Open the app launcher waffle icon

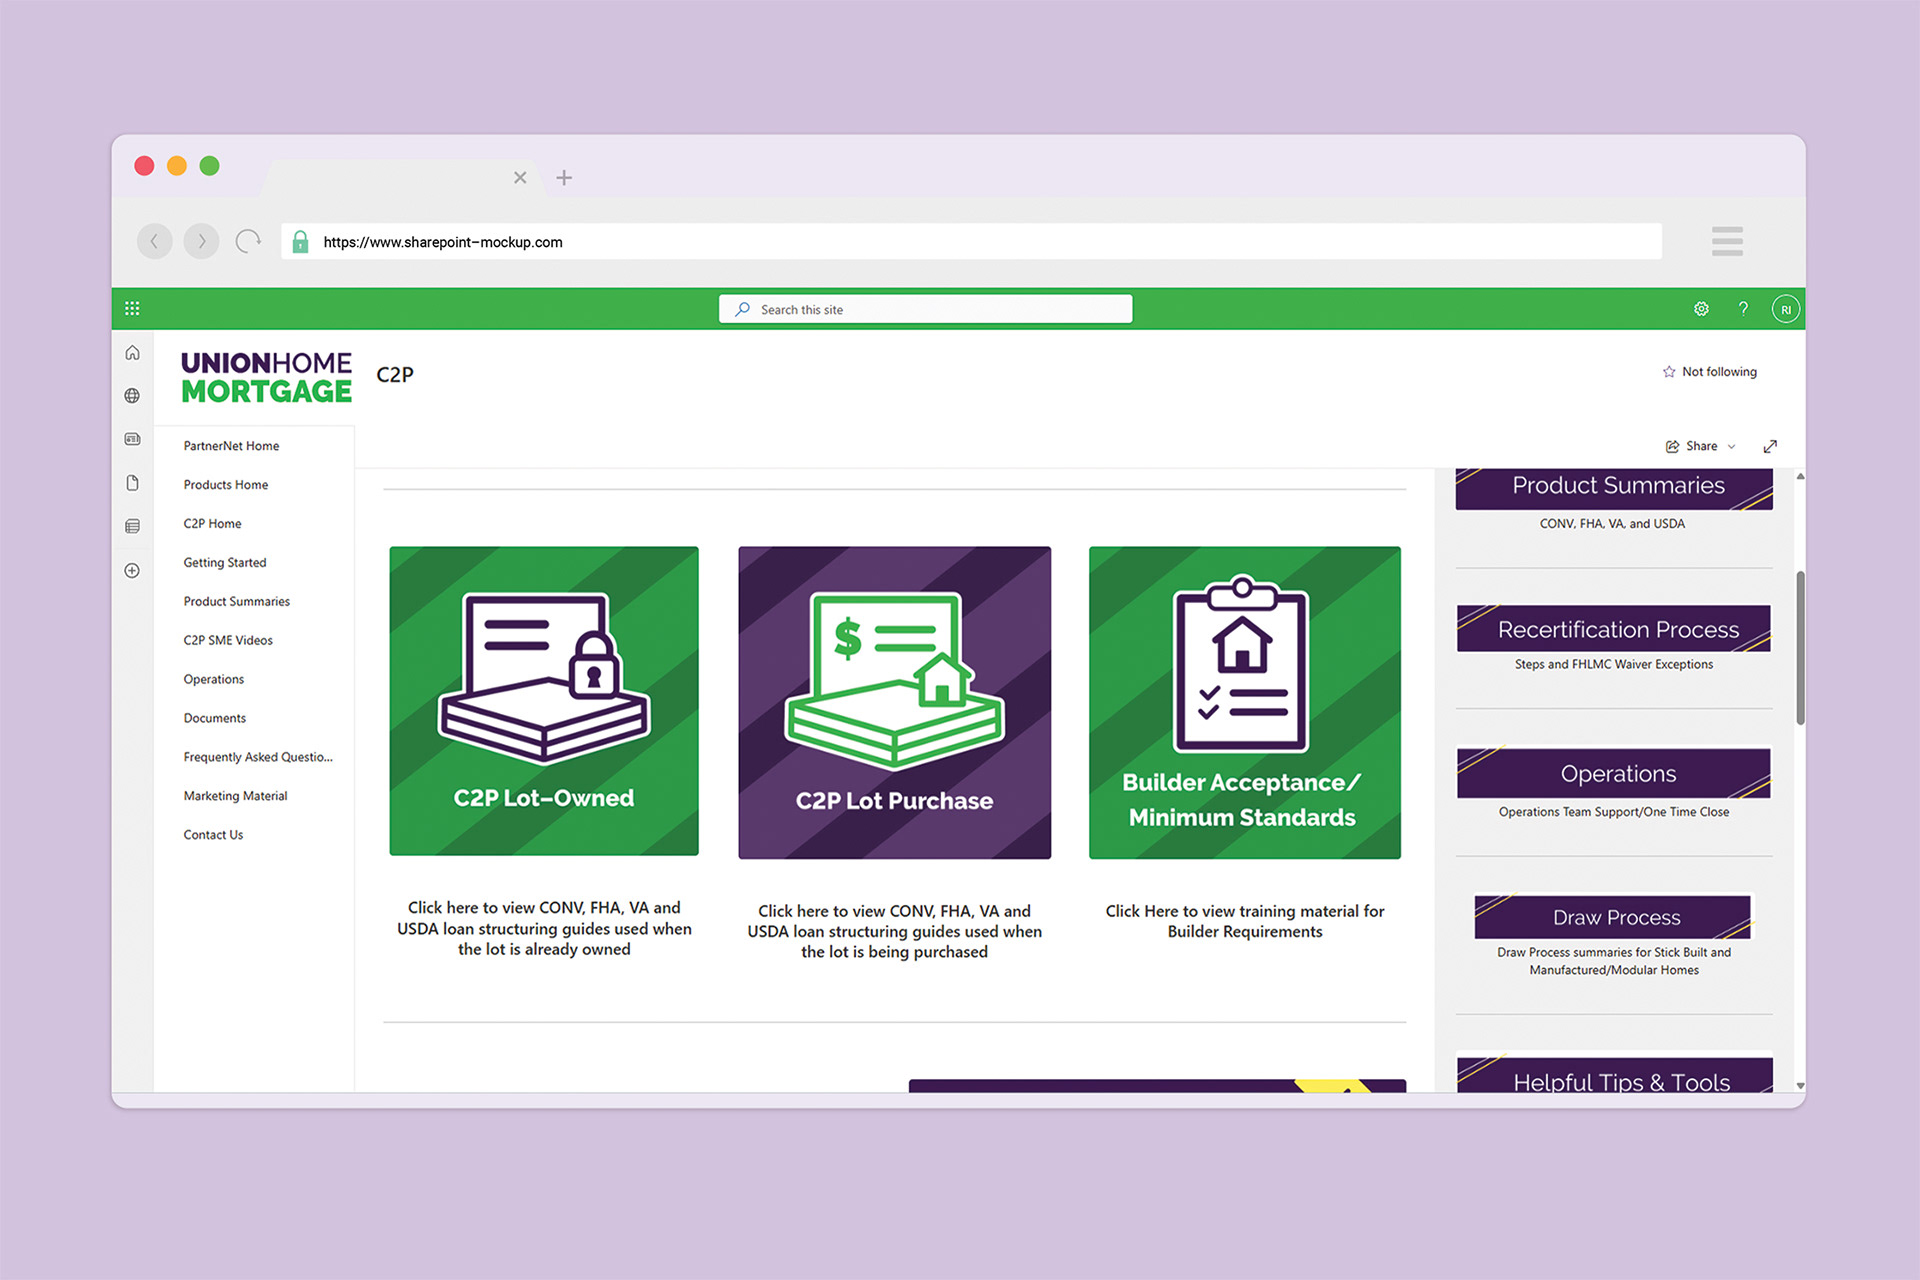(132, 309)
